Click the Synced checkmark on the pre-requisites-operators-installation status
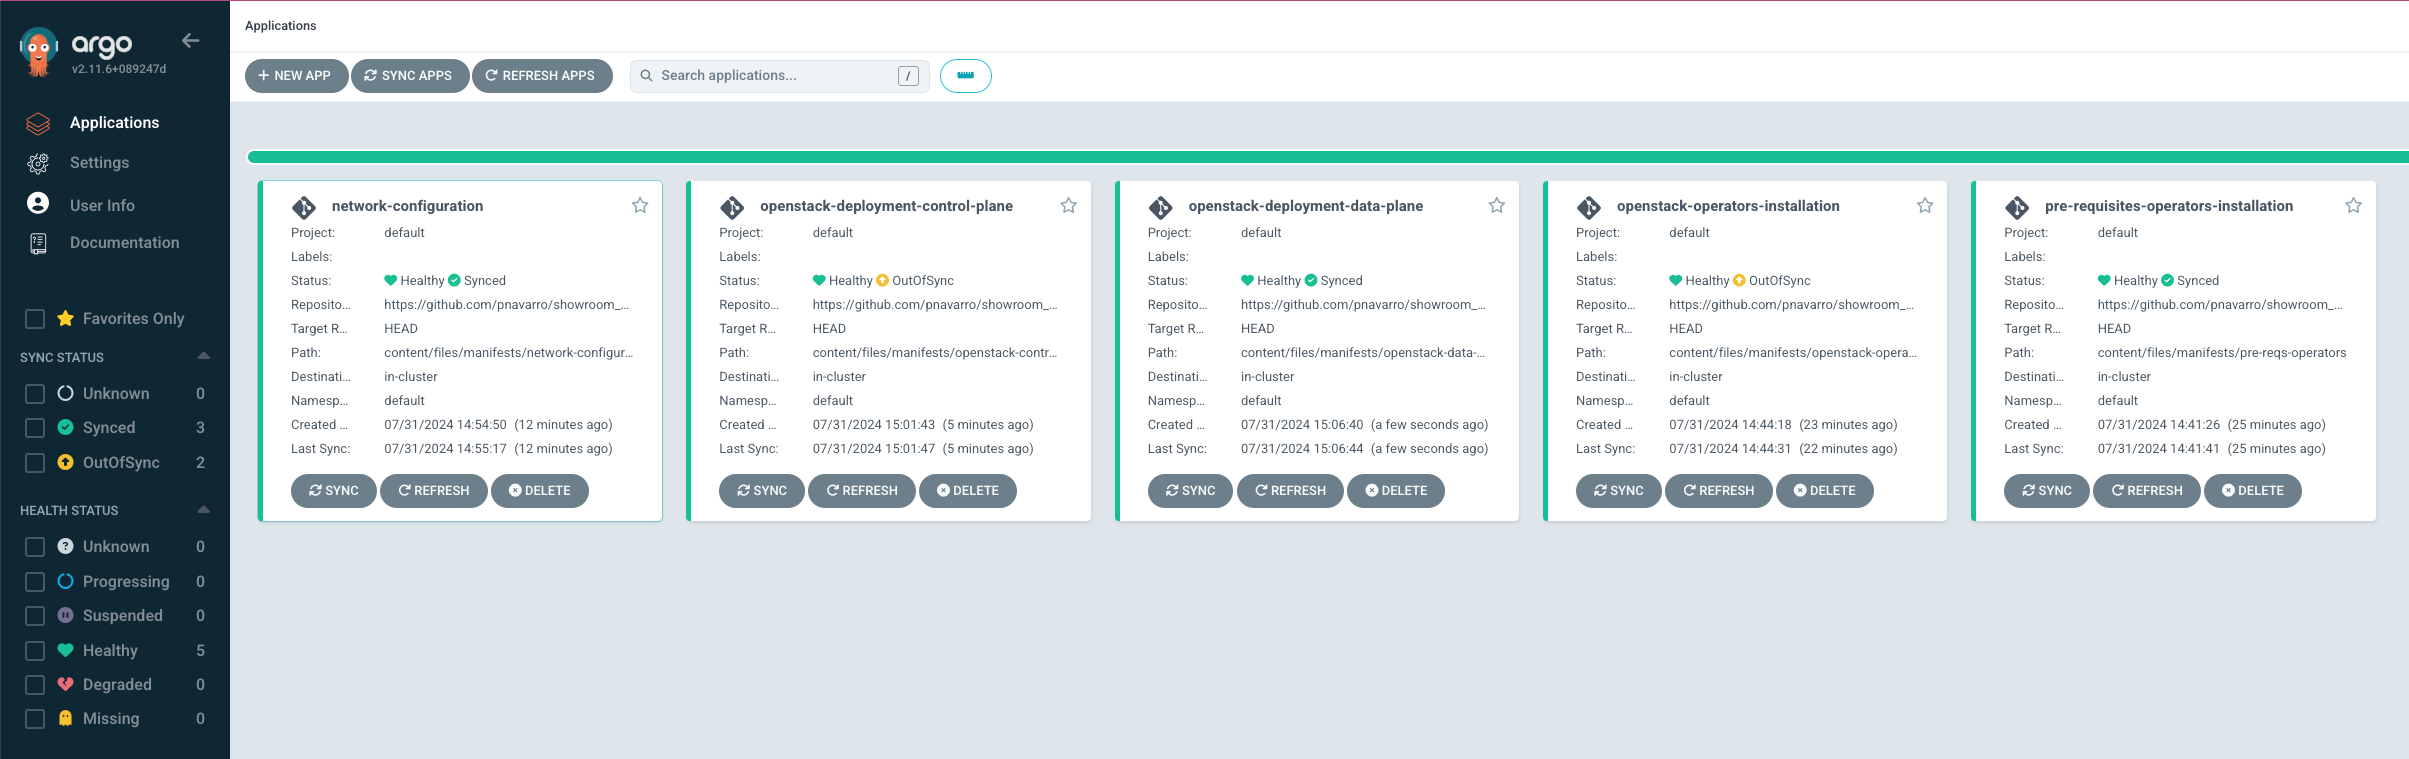Viewport: 2409px width, 759px height. (2167, 280)
